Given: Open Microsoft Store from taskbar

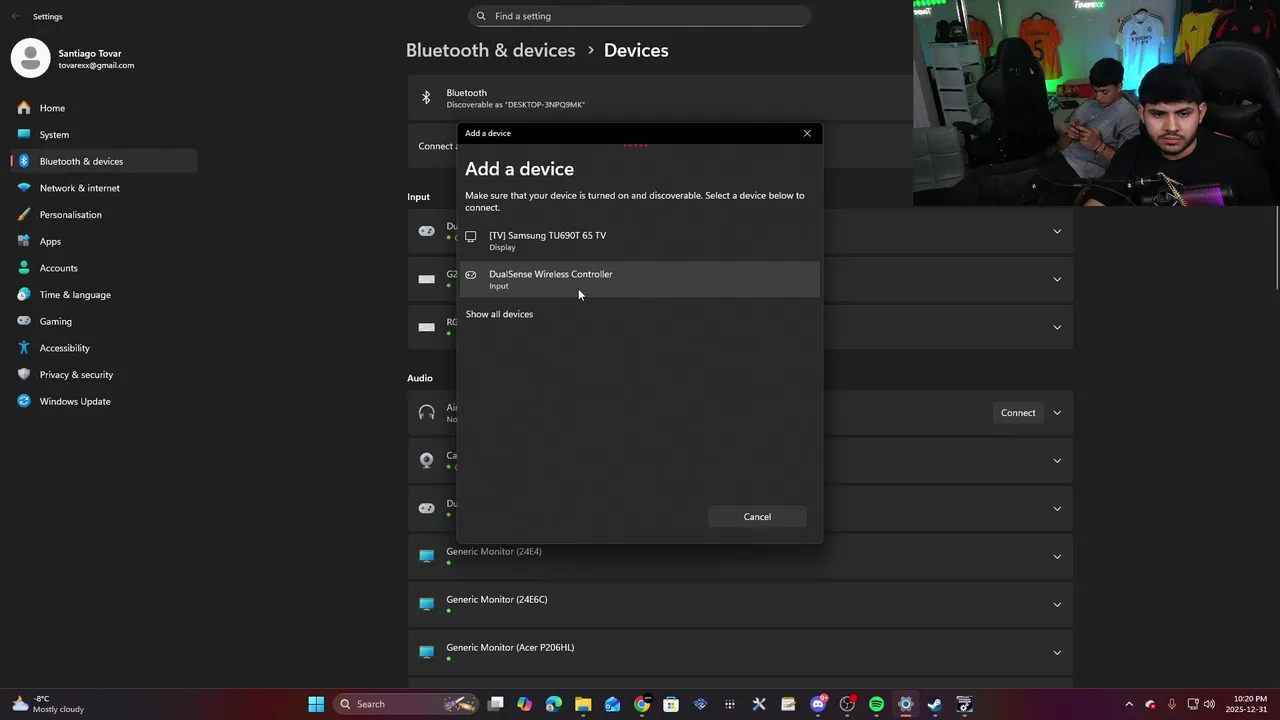Looking at the screenshot, I should 671,704.
